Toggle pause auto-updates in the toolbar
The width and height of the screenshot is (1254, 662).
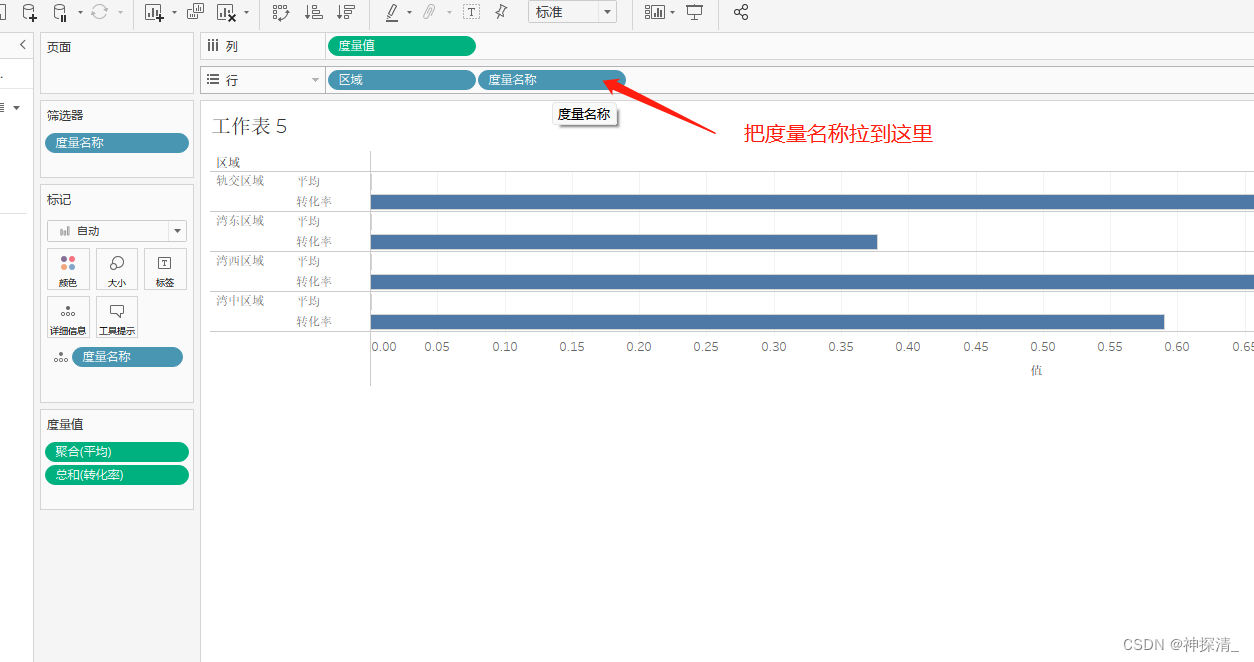tap(64, 13)
